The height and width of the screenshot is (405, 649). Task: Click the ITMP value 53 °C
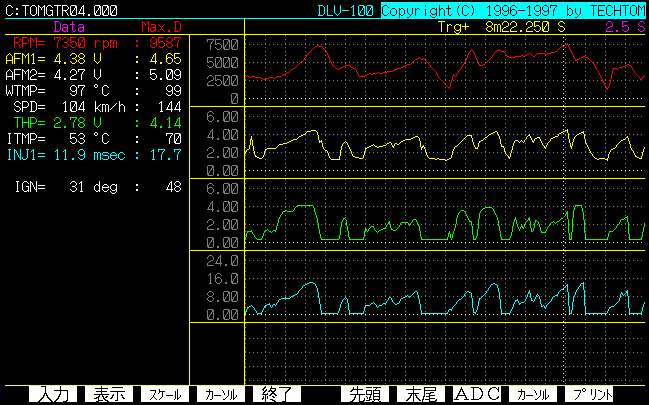click(90, 139)
